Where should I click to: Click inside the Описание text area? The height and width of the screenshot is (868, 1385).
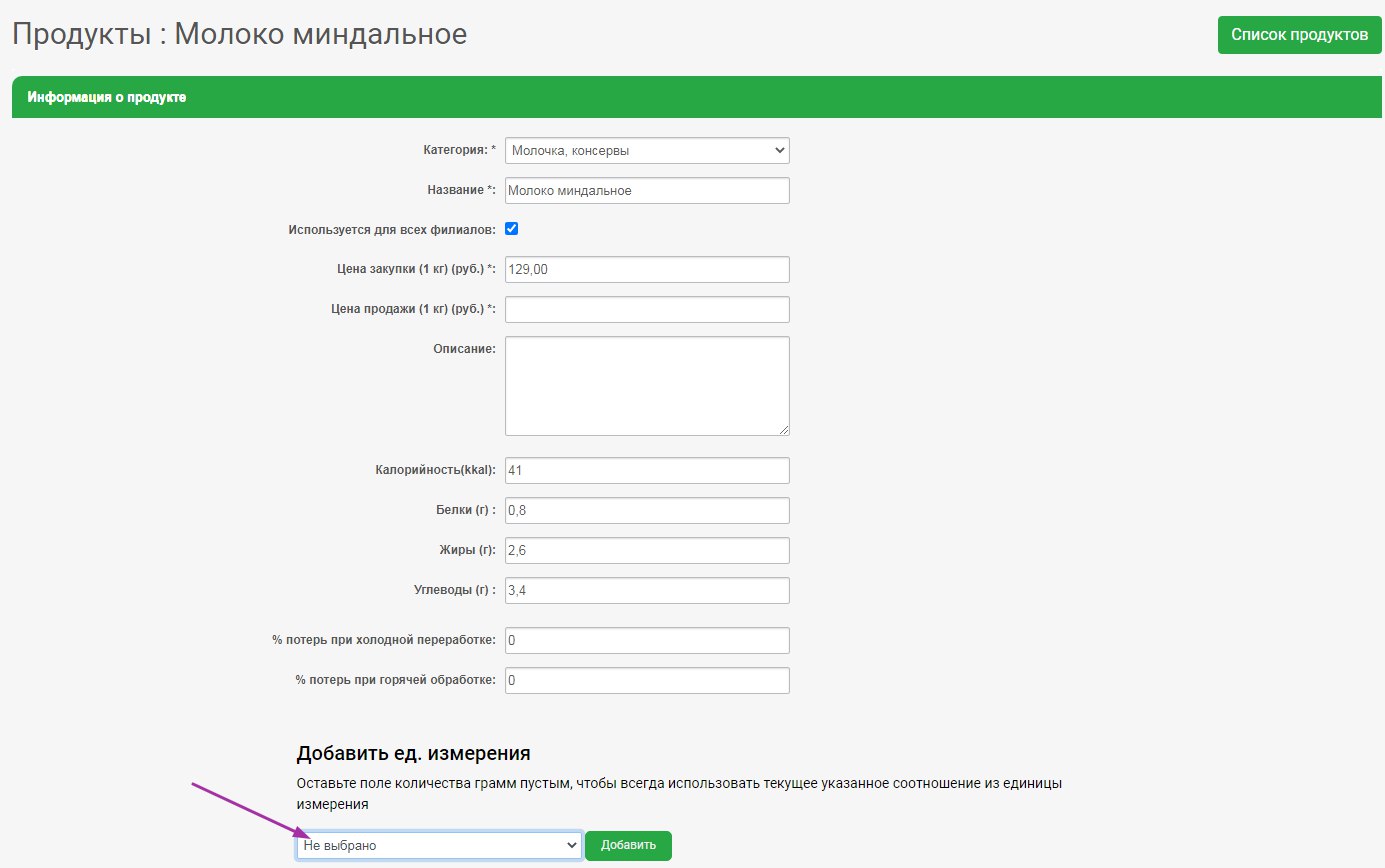pyautogui.click(x=647, y=385)
